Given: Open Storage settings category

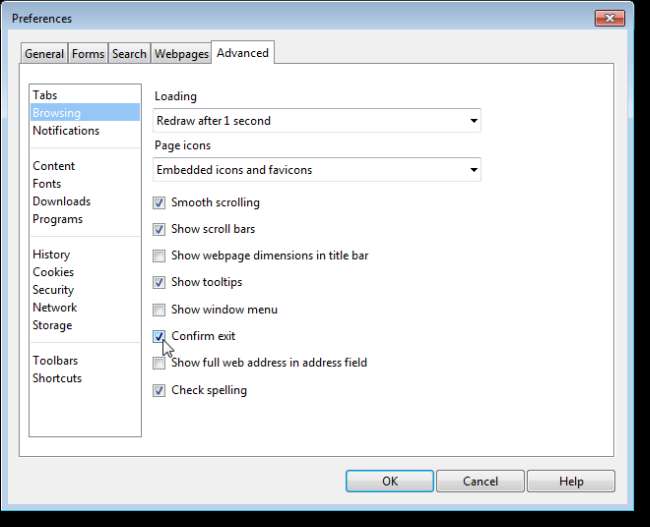Looking at the screenshot, I should point(85,325).
